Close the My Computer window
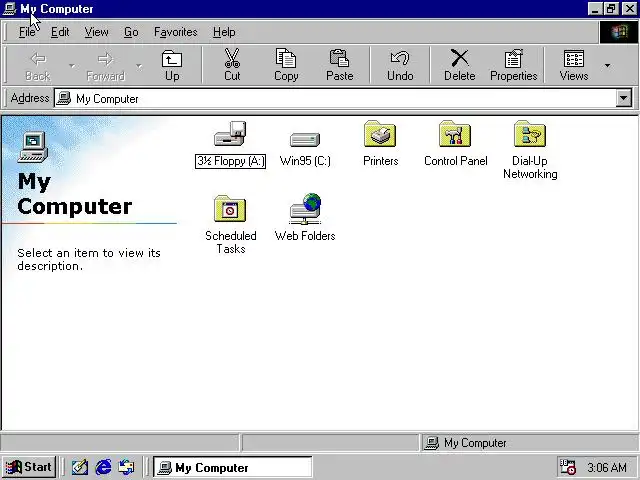 629,9
